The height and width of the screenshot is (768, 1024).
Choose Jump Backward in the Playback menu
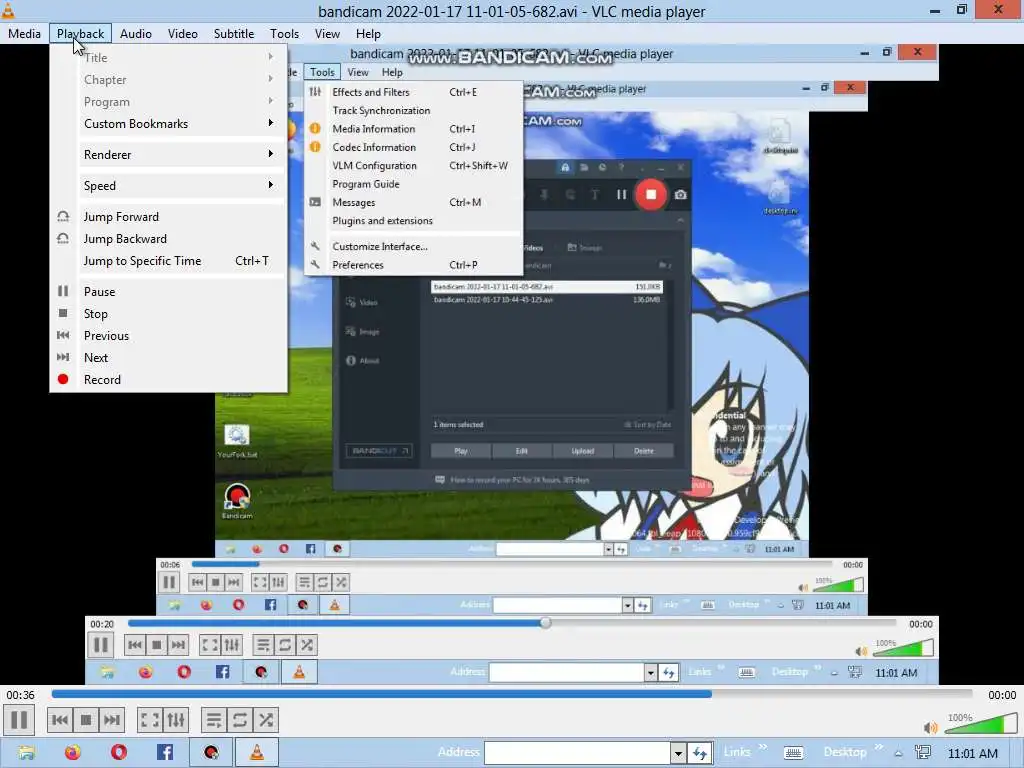tap(168, 239)
